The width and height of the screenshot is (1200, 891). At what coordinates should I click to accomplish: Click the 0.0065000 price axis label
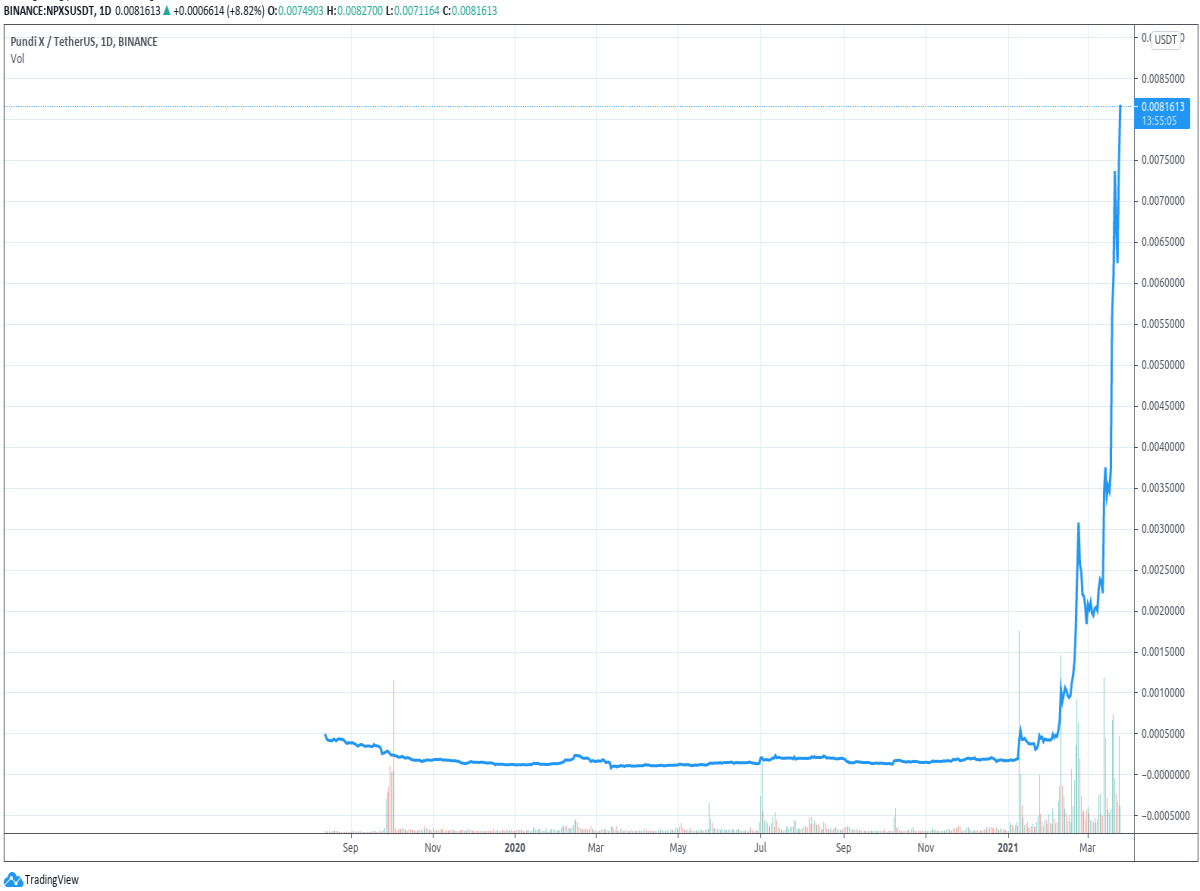click(1163, 242)
